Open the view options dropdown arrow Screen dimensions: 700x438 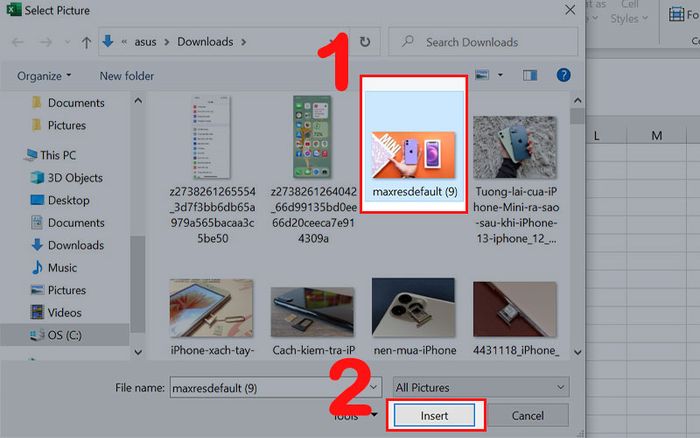point(500,75)
